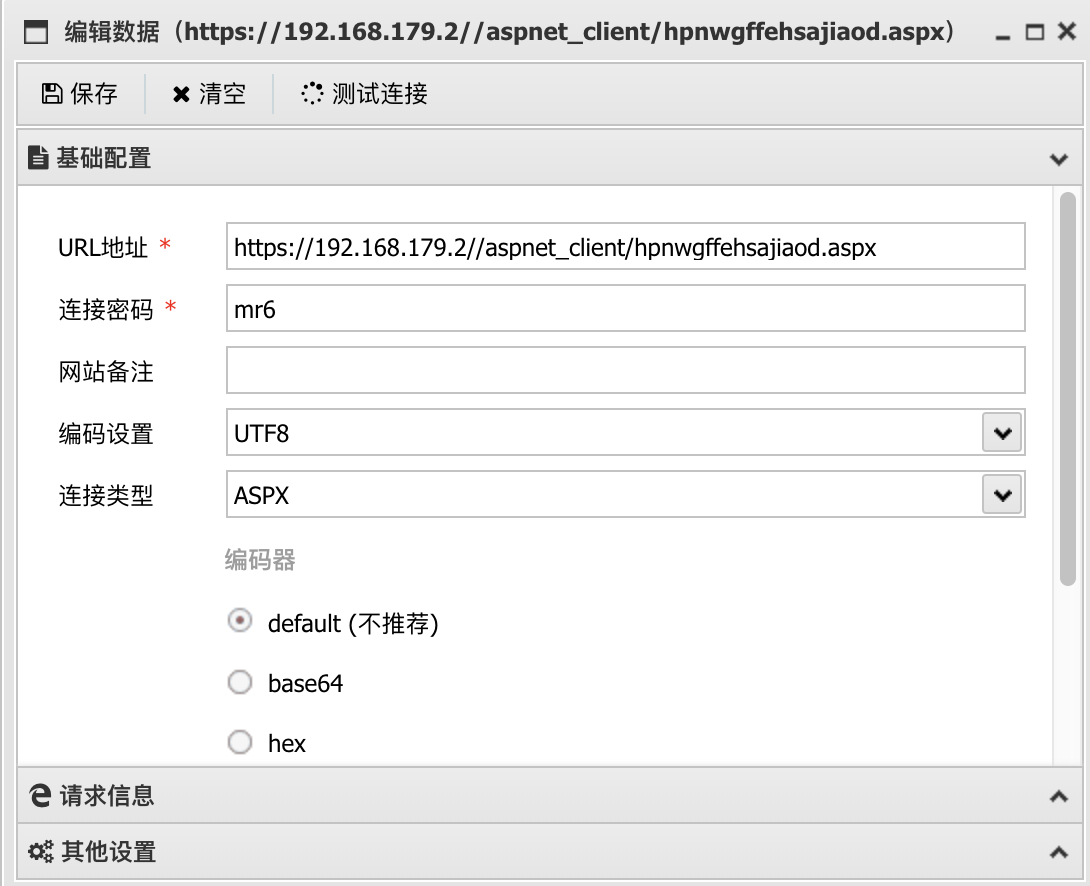This screenshot has width=1090, height=886.
Task: Click the document icon next to 基础配置
Action: [38, 158]
